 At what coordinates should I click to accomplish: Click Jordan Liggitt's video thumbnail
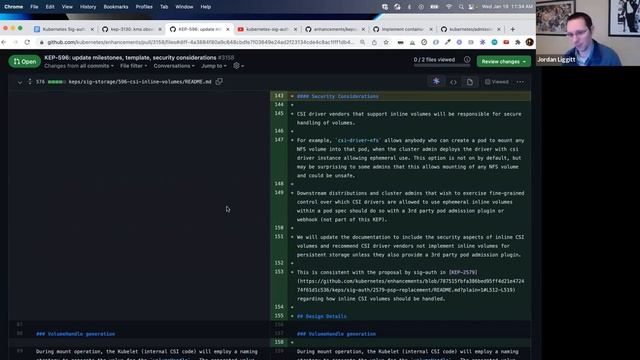click(588, 33)
